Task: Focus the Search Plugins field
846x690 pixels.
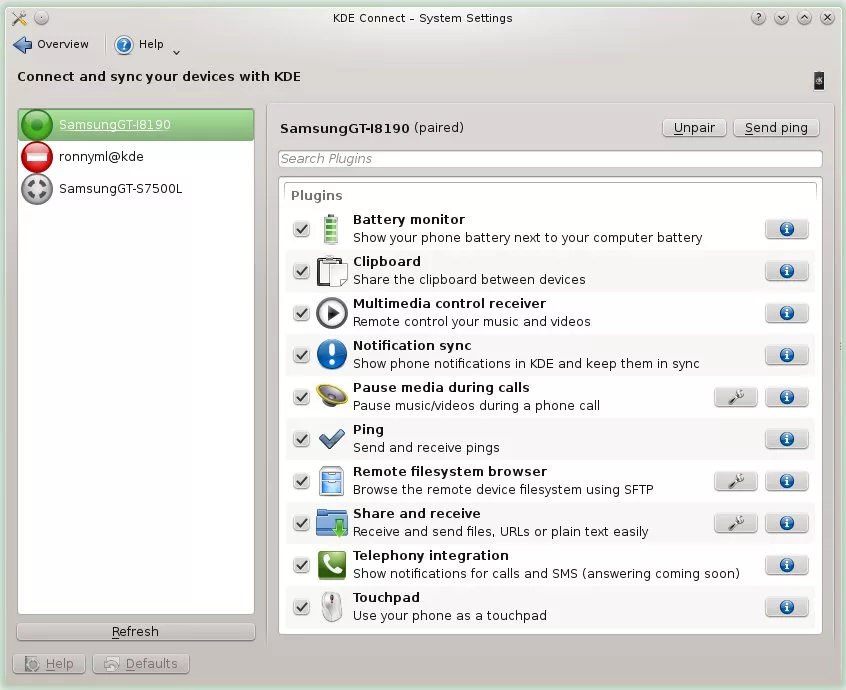Action: coord(550,159)
